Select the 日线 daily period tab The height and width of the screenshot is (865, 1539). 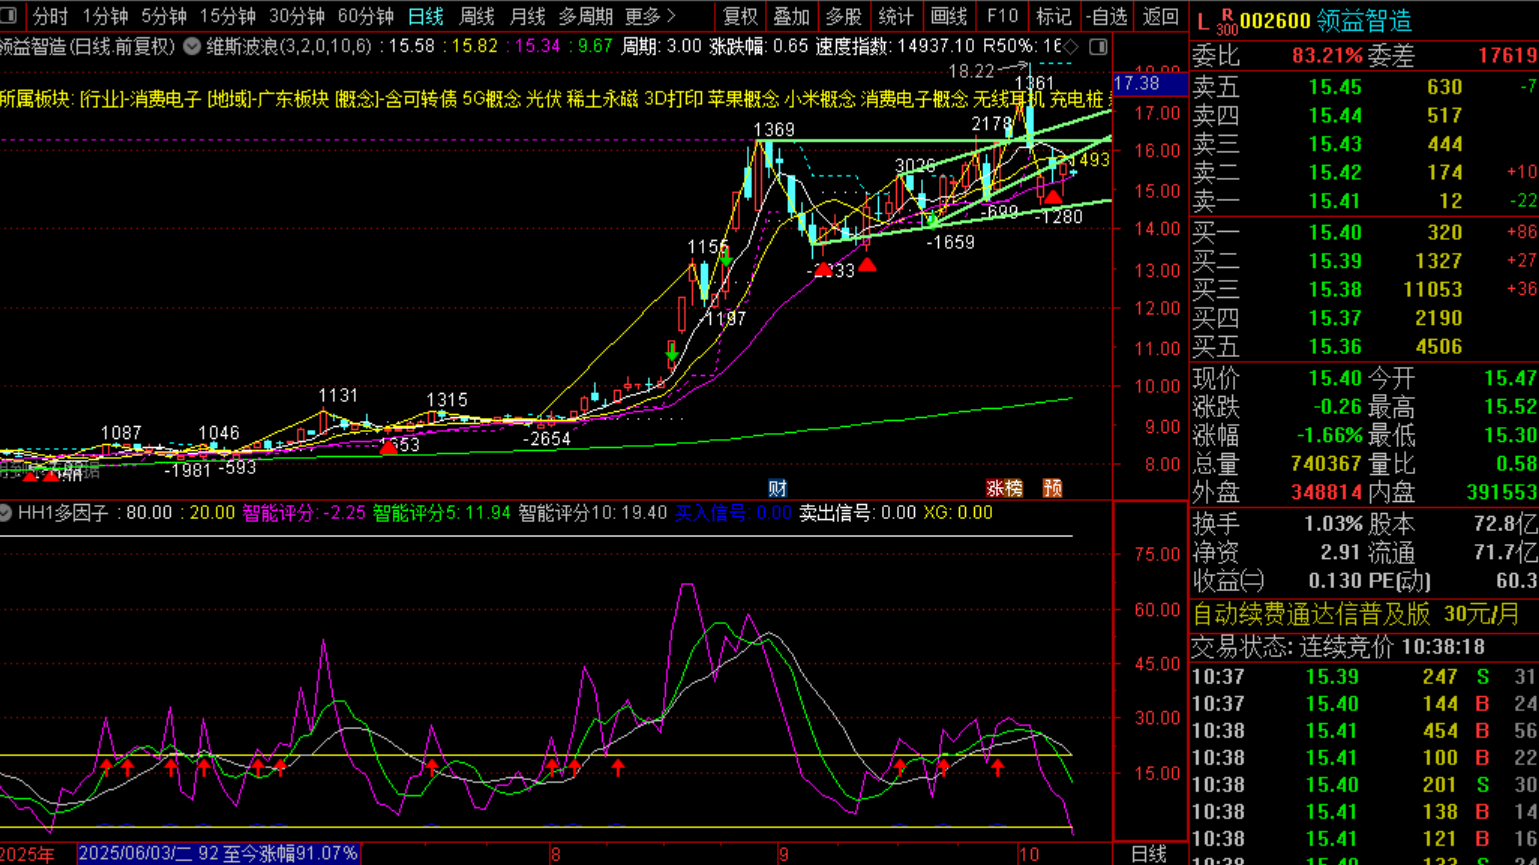point(425,16)
